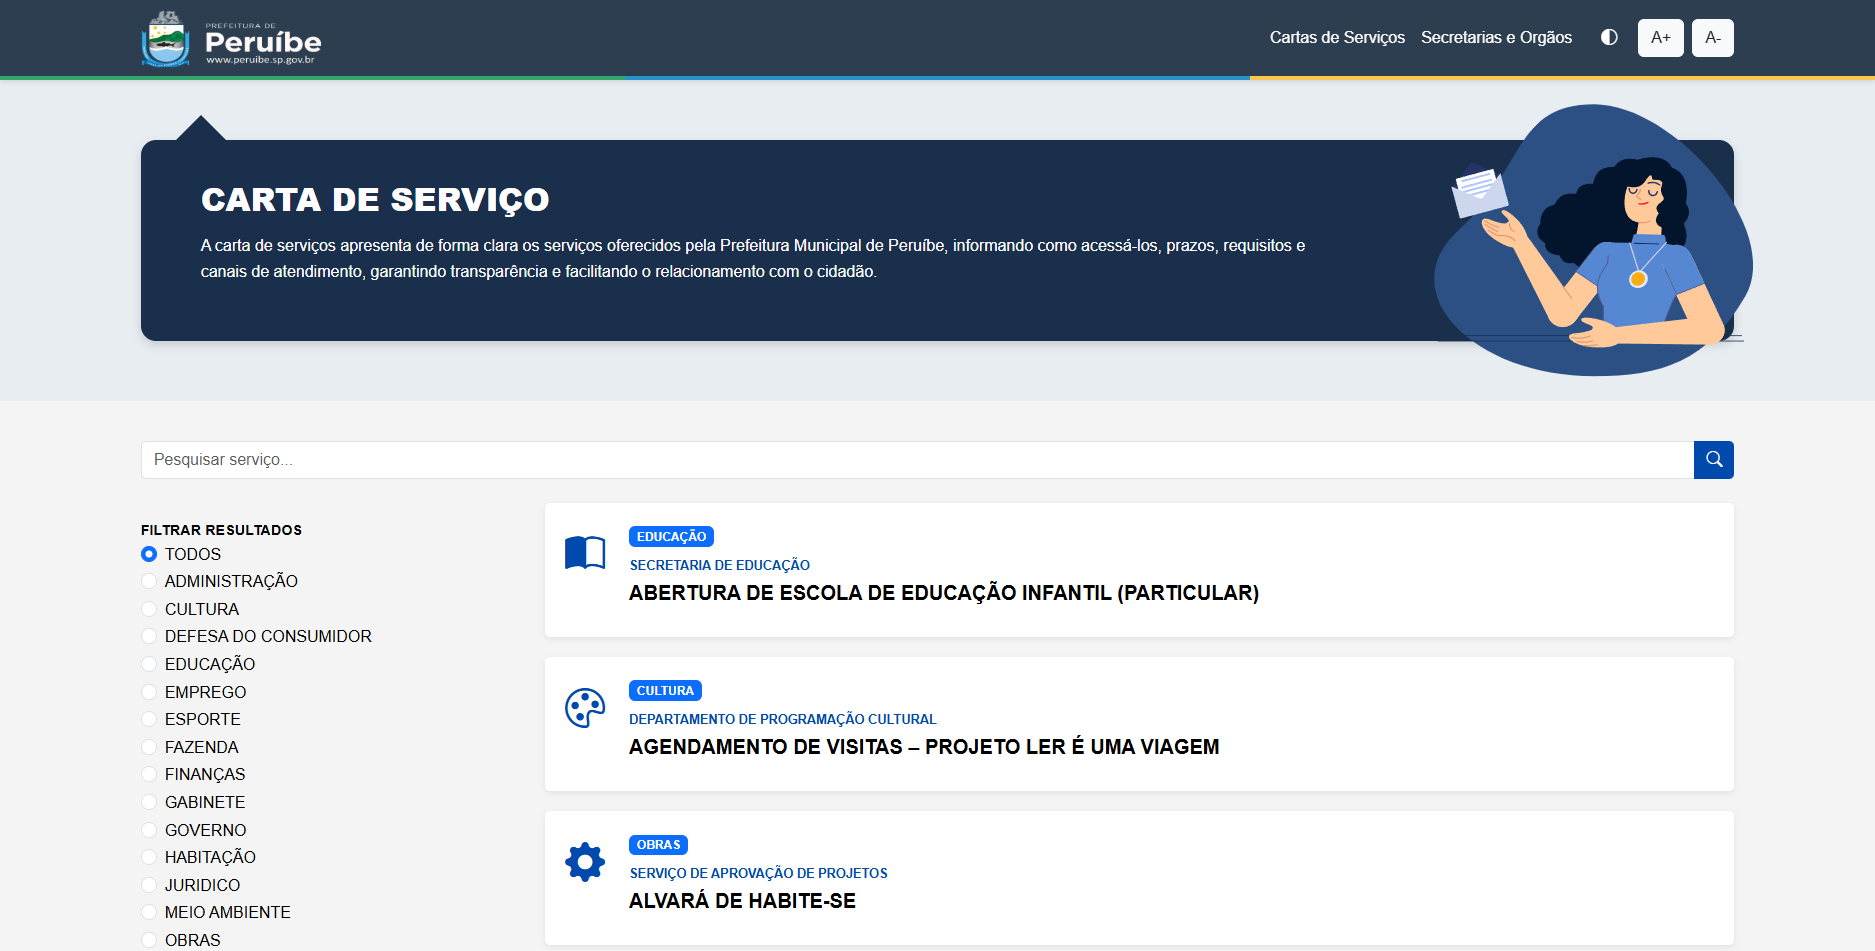Viewport: 1875px width, 951px height.
Task: Click the OBRAS category badge on card
Action: click(x=658, y=845)
